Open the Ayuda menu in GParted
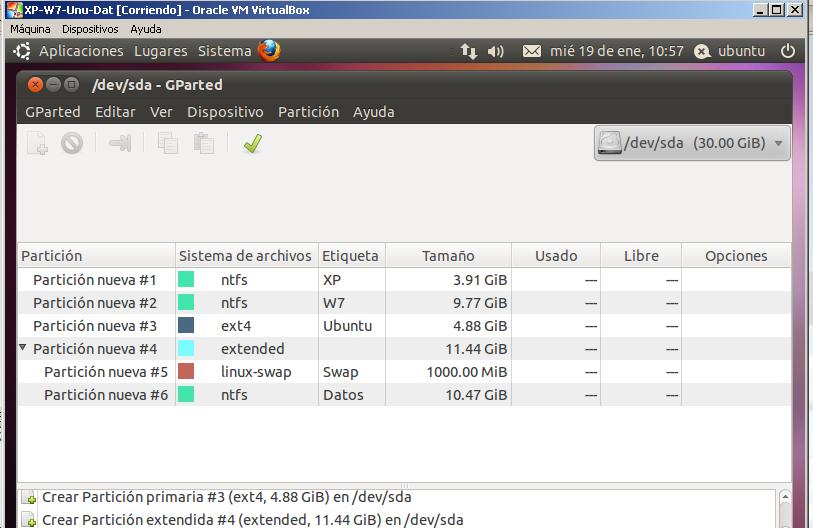This screenshot has width=813, height=528. 374,112
